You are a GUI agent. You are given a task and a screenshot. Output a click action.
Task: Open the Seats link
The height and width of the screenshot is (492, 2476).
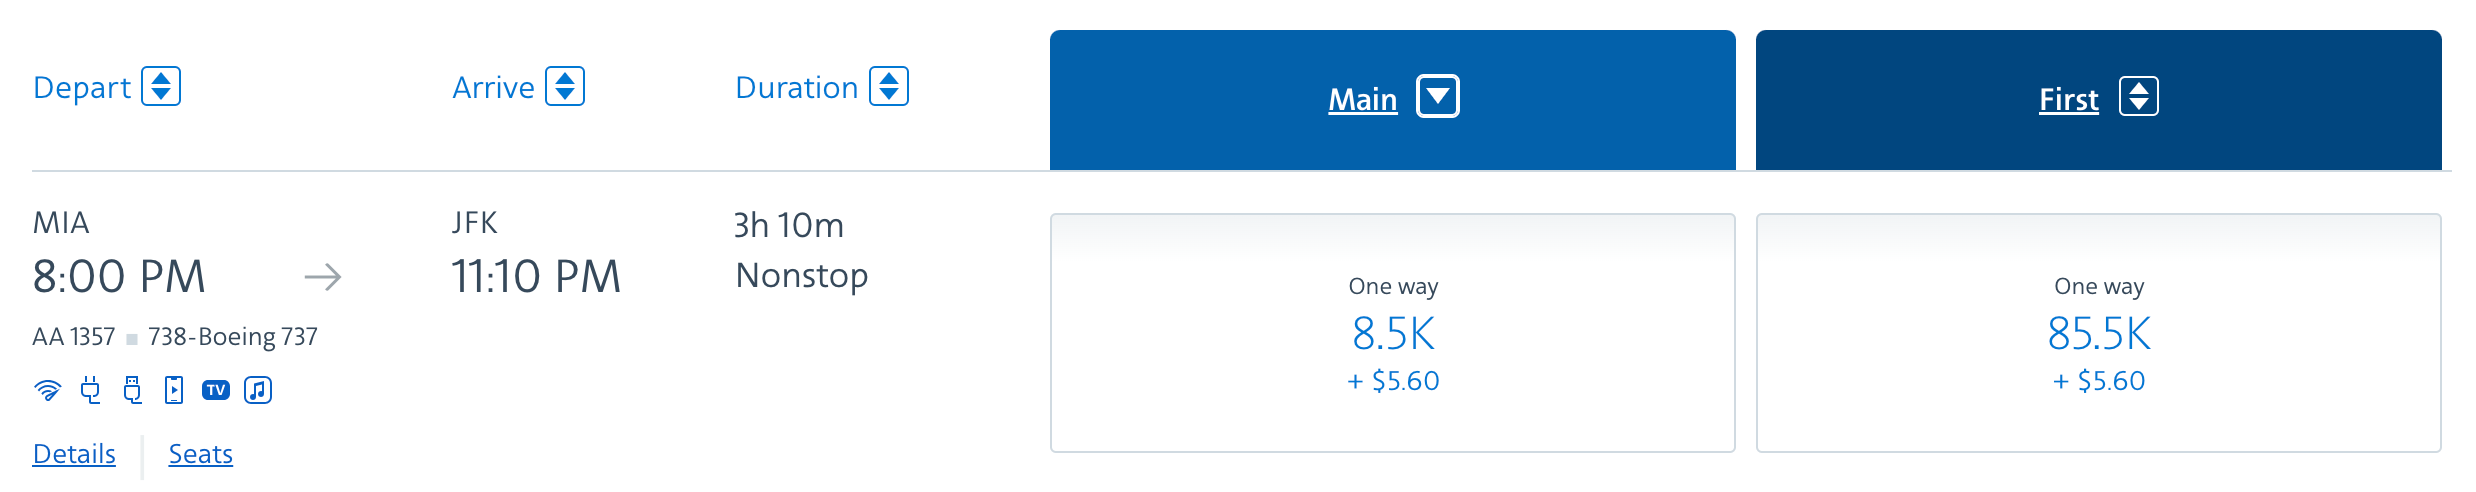click(200, 454)
